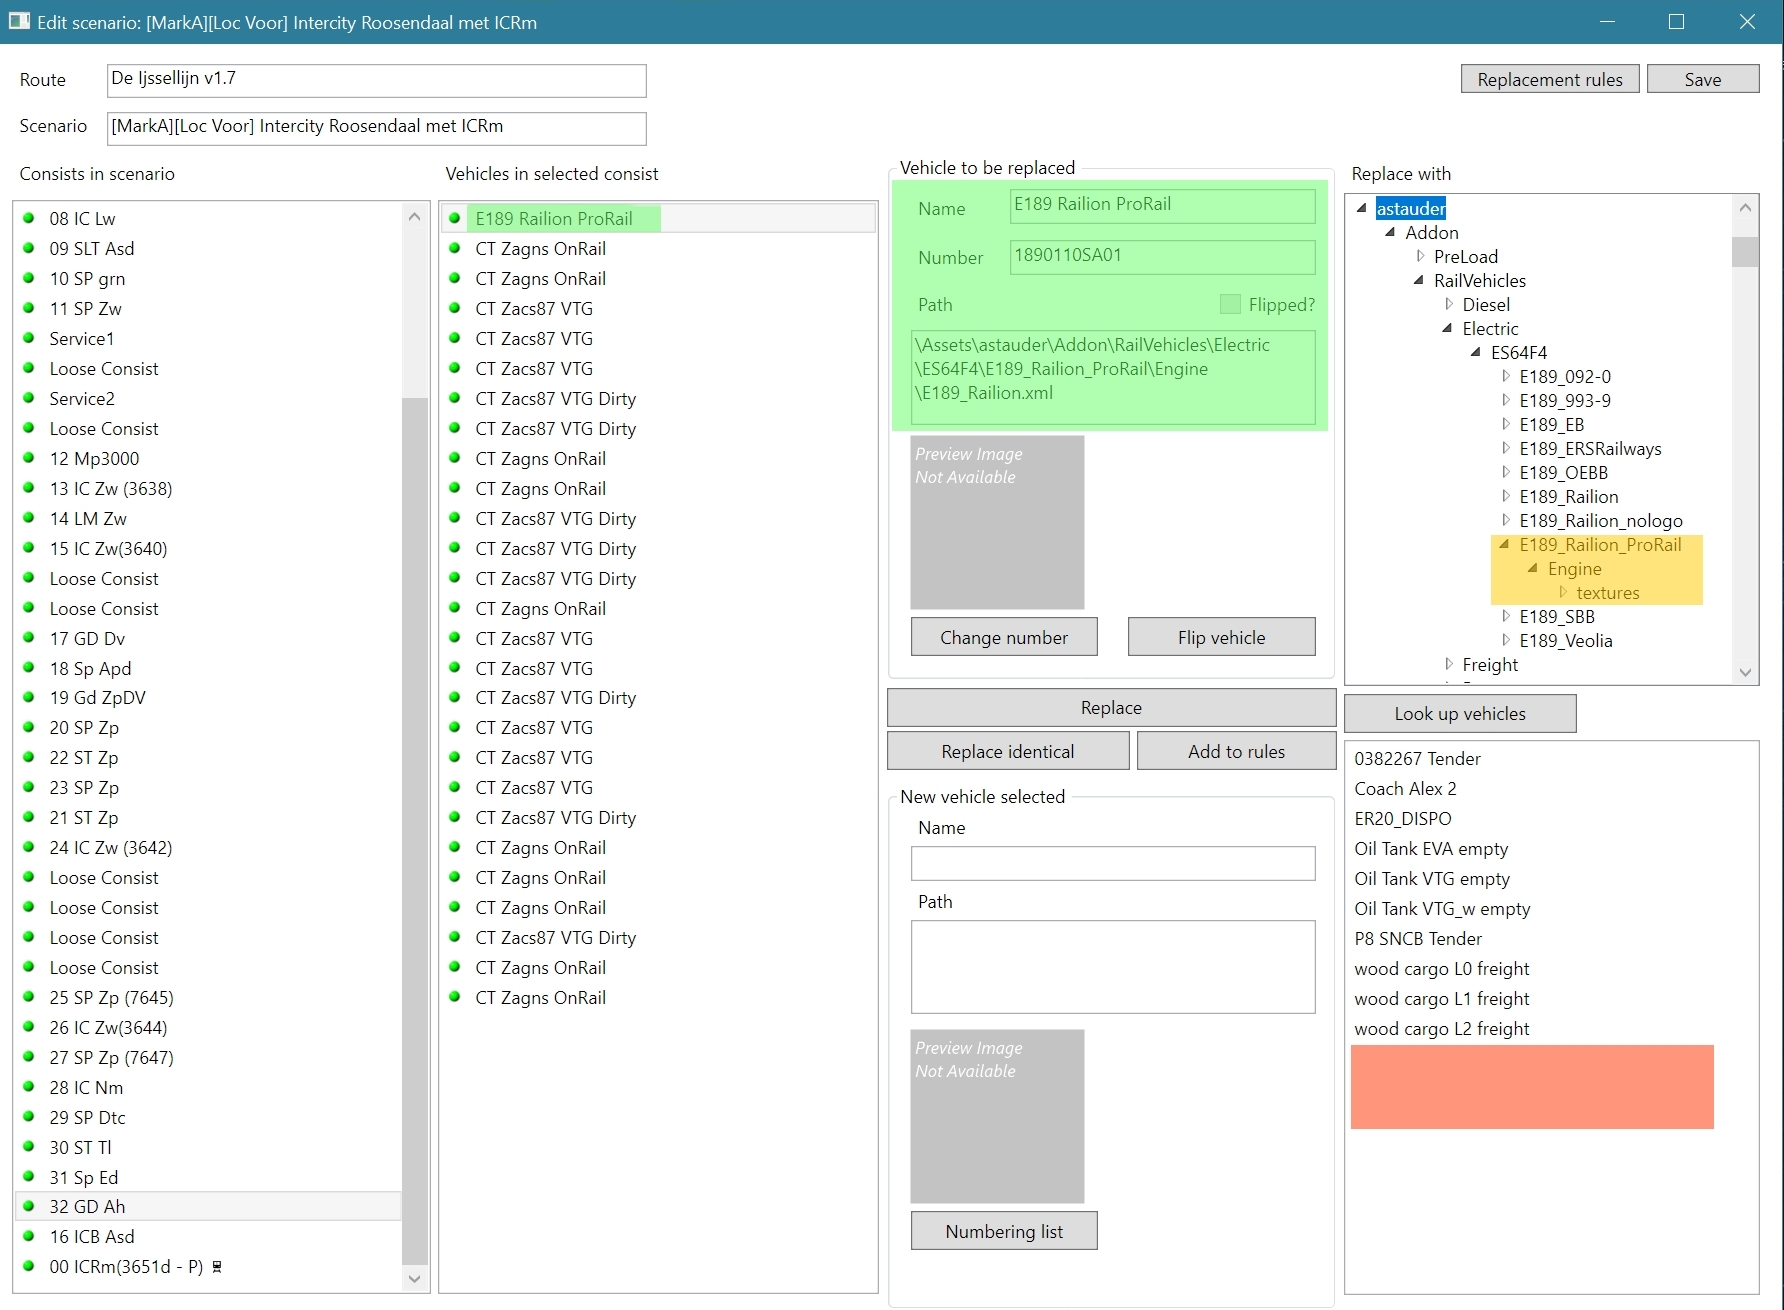Click new vehicle preview image
1784x1310 pixels.
997,1116
